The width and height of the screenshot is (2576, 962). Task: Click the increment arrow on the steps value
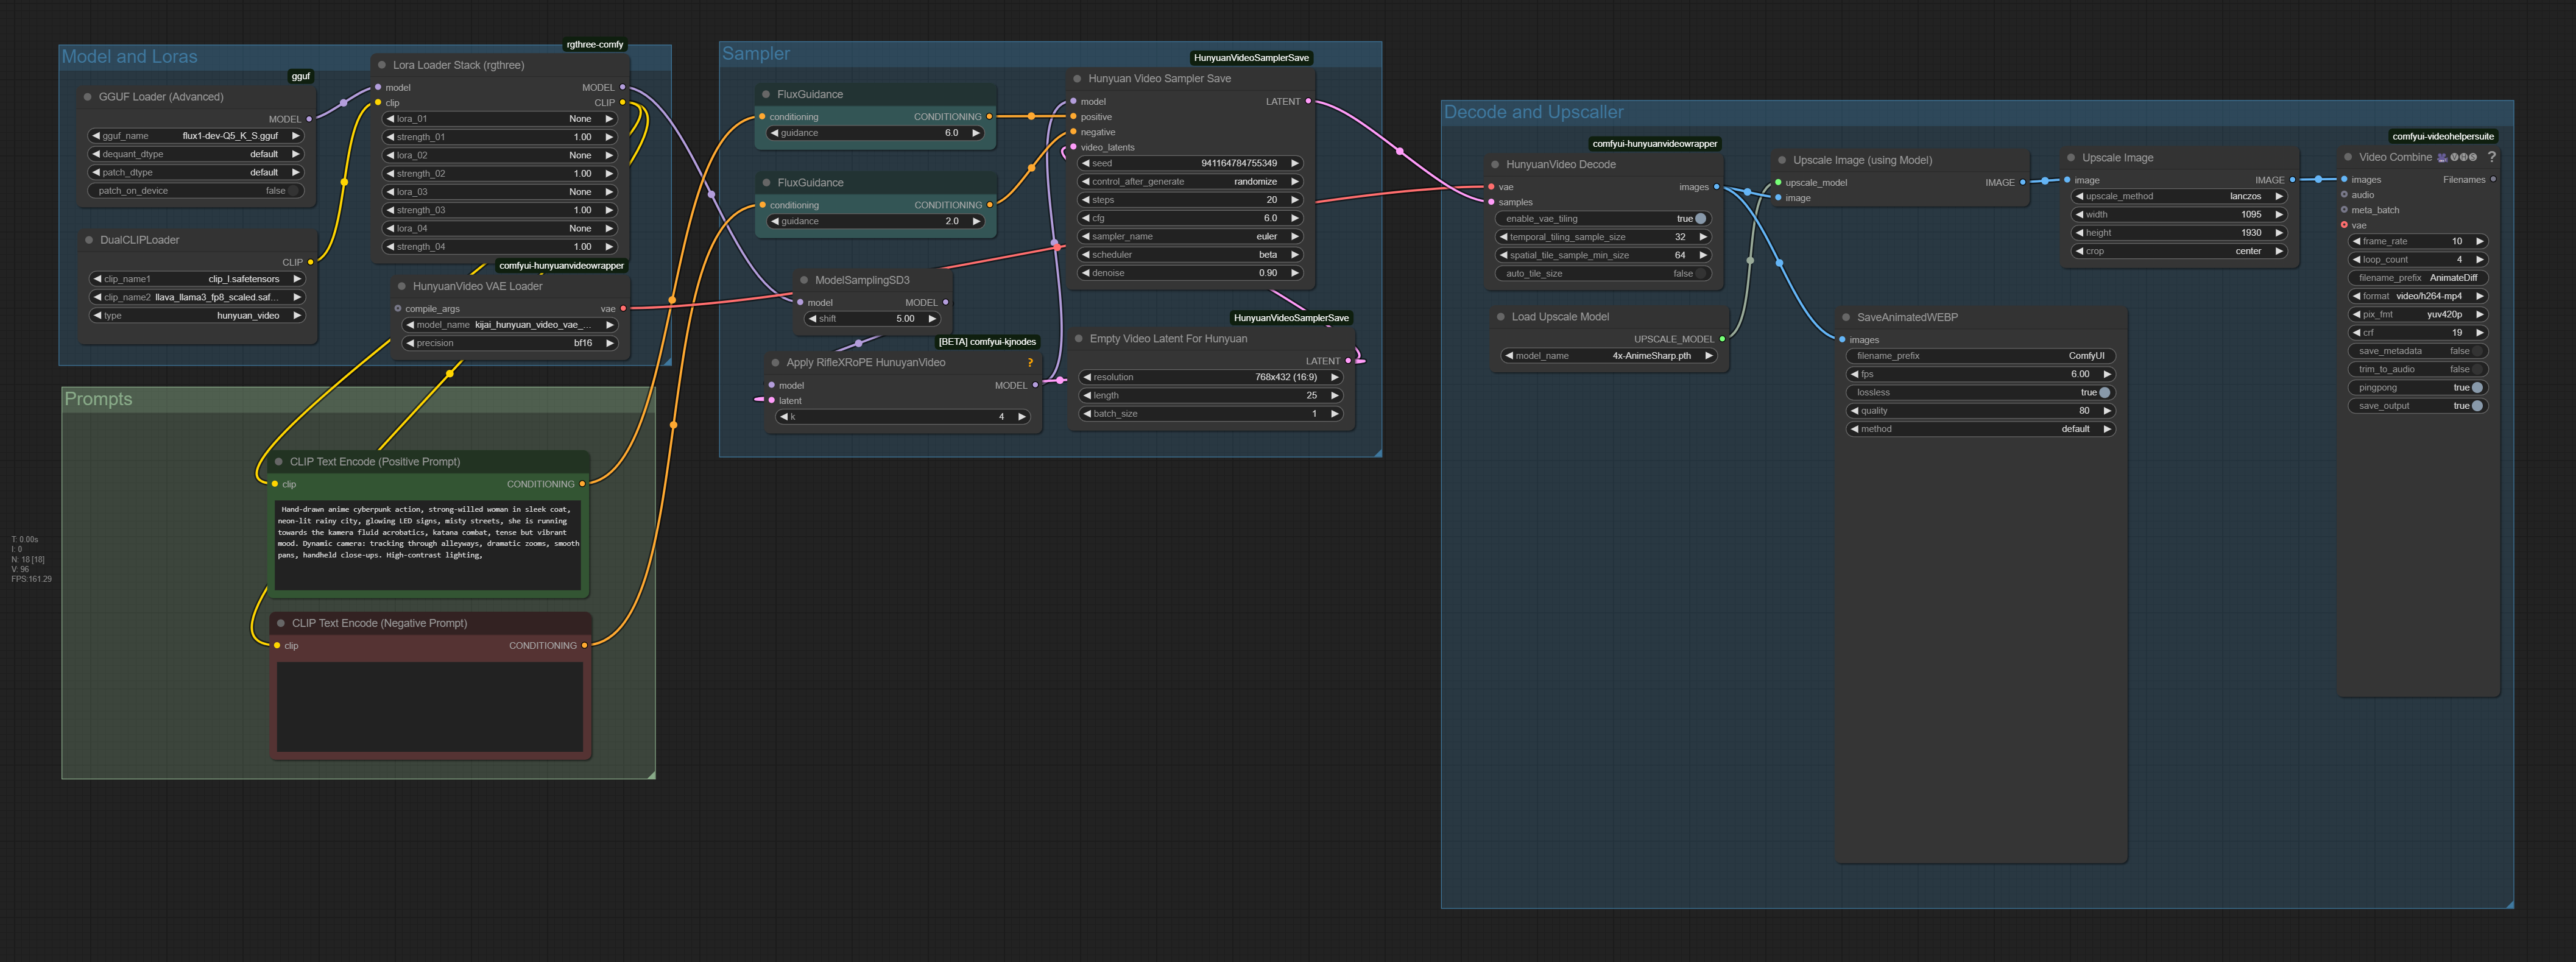[1295, 200]
